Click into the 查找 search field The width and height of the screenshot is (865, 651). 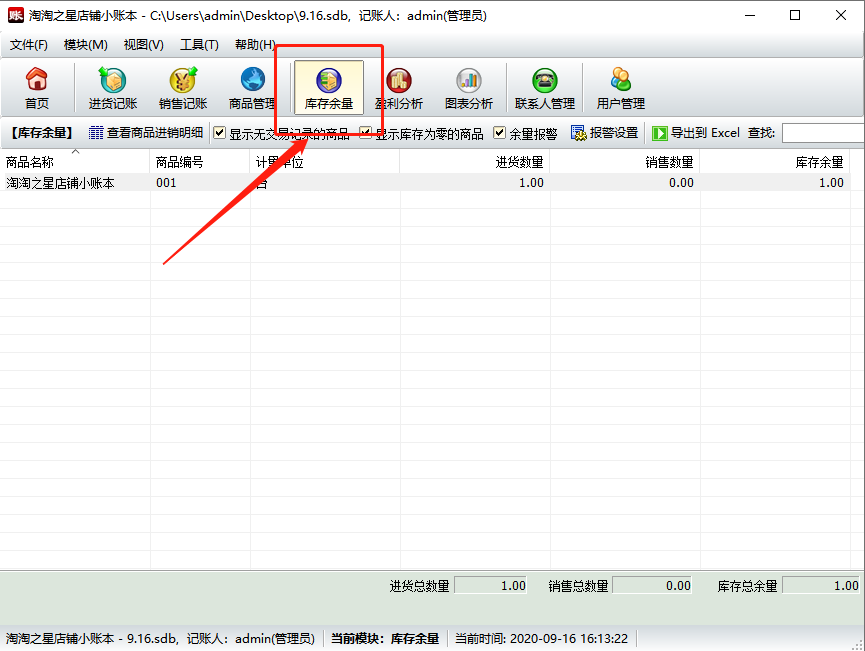[823, 133]
